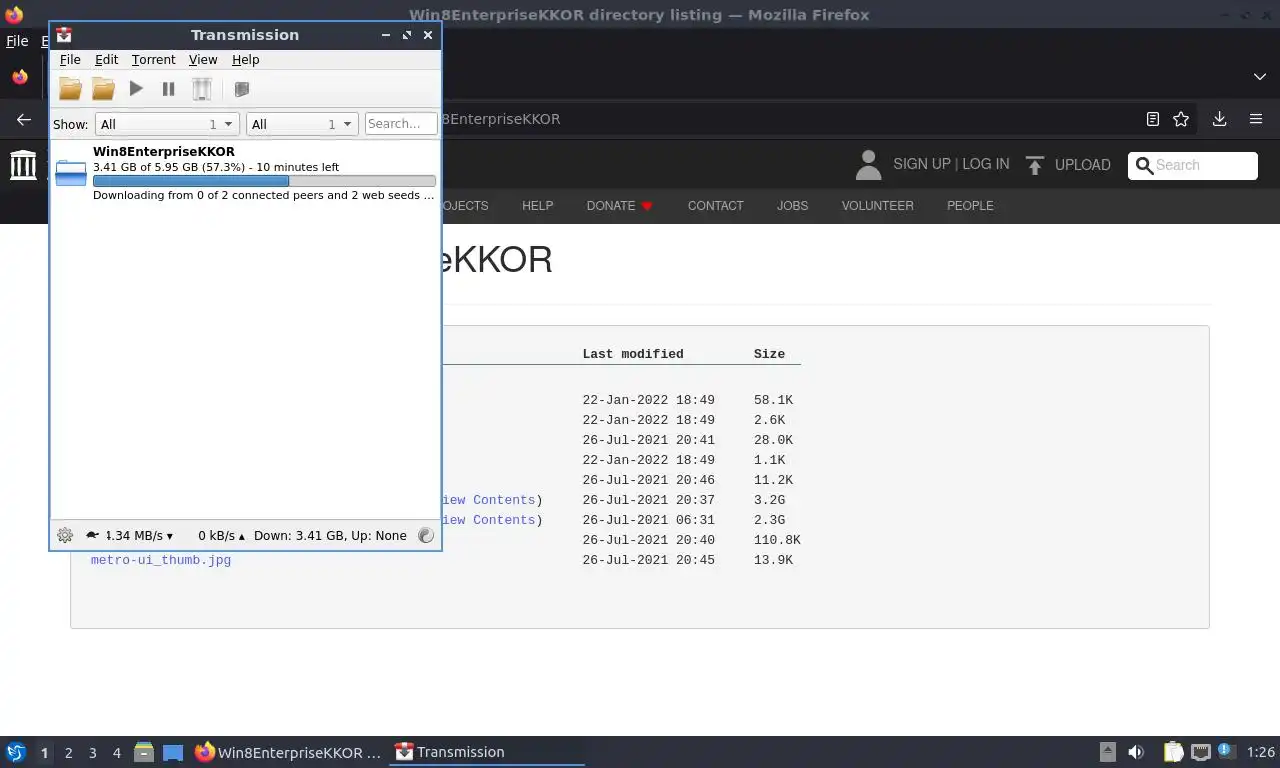Viewport: 1280px width, 768px height.
Task: Open Firefox's File menu at the window's left edge
Action: tap(17, 42)
